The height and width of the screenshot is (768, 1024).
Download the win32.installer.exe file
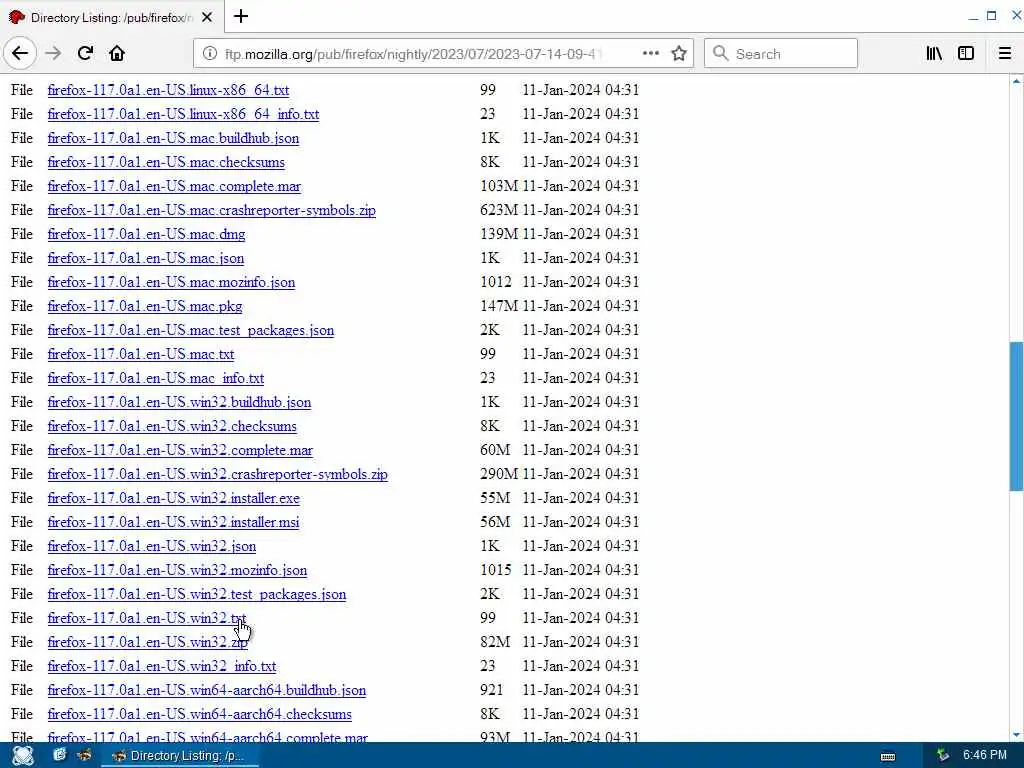tap(174, 498)
